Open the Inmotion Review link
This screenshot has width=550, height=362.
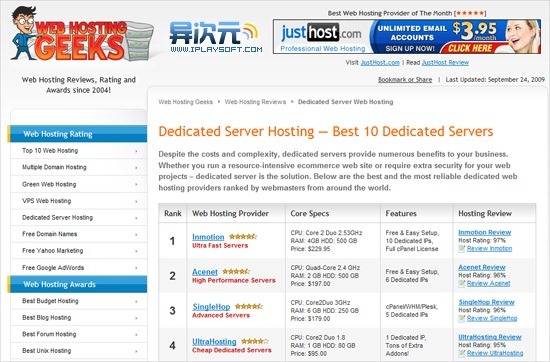(485, 233)
